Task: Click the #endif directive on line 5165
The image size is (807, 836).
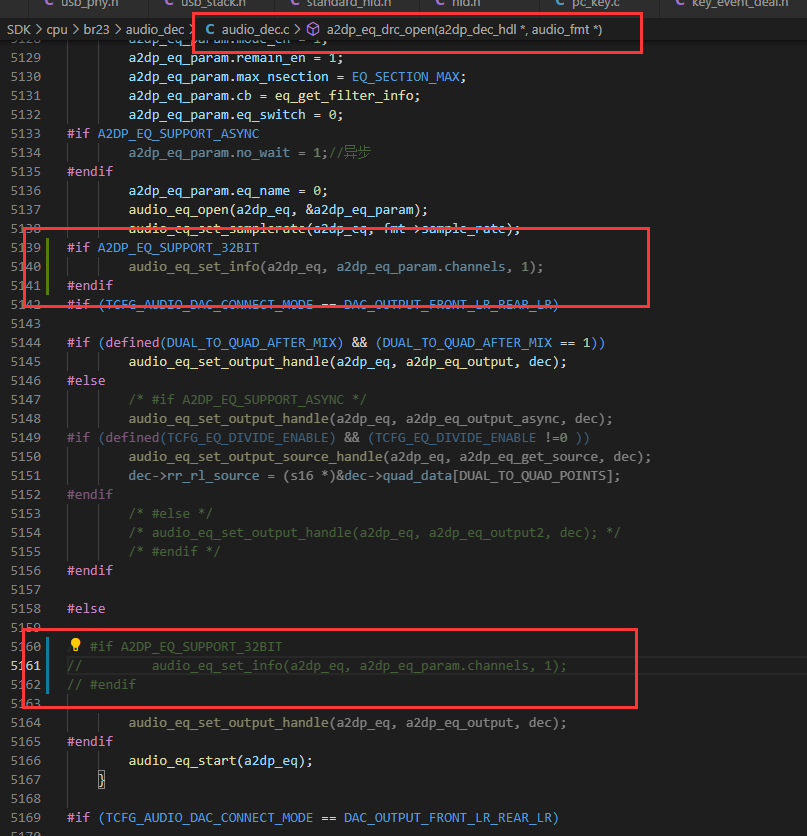Action: pyautogui.click(x=90, y=741)
